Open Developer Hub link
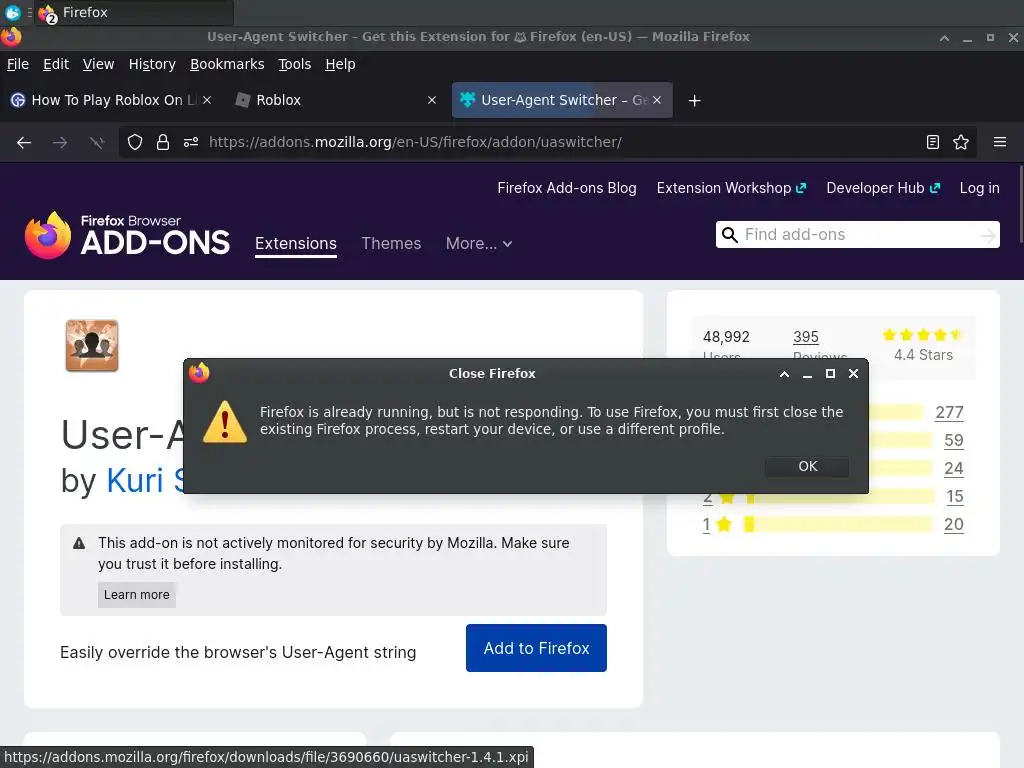Image resolution: width=1024 pixels, height=768 pixels. coord(884,188)
